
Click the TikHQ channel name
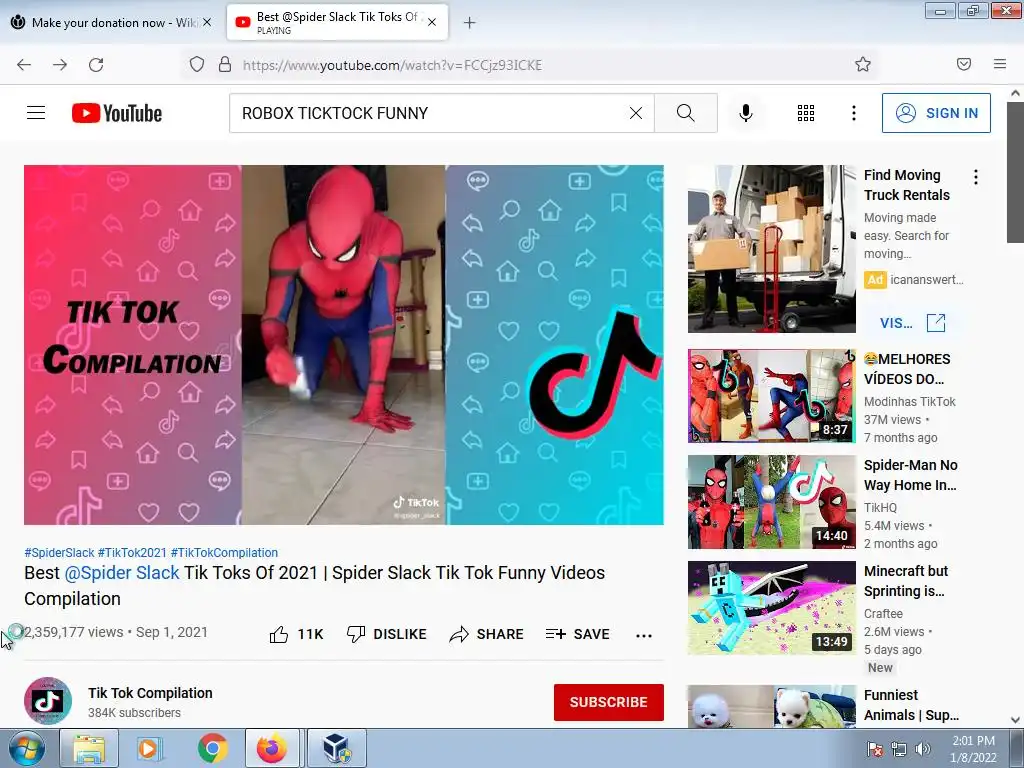[x=880, y=507]
